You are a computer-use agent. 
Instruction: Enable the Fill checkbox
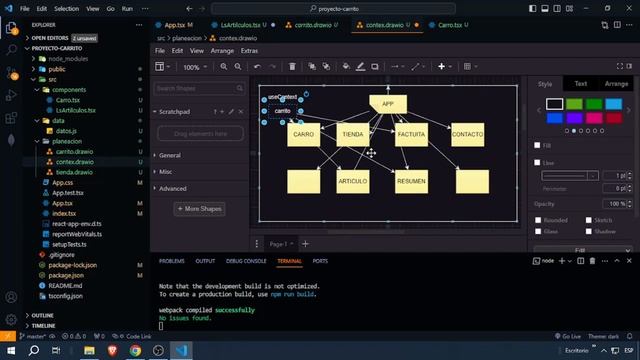click(x=537, y=145)
